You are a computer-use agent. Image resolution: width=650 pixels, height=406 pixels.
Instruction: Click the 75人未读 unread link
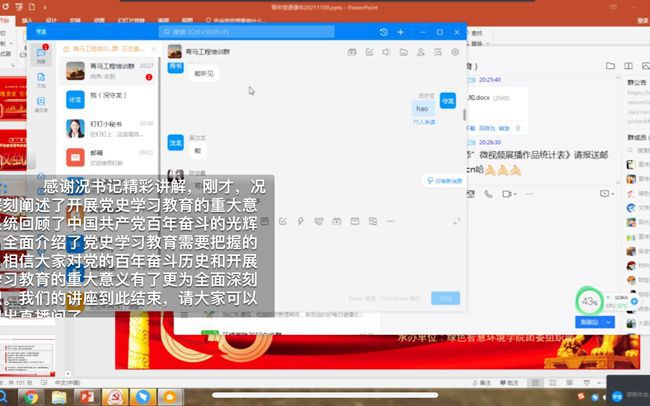click(x=424, y=122)
